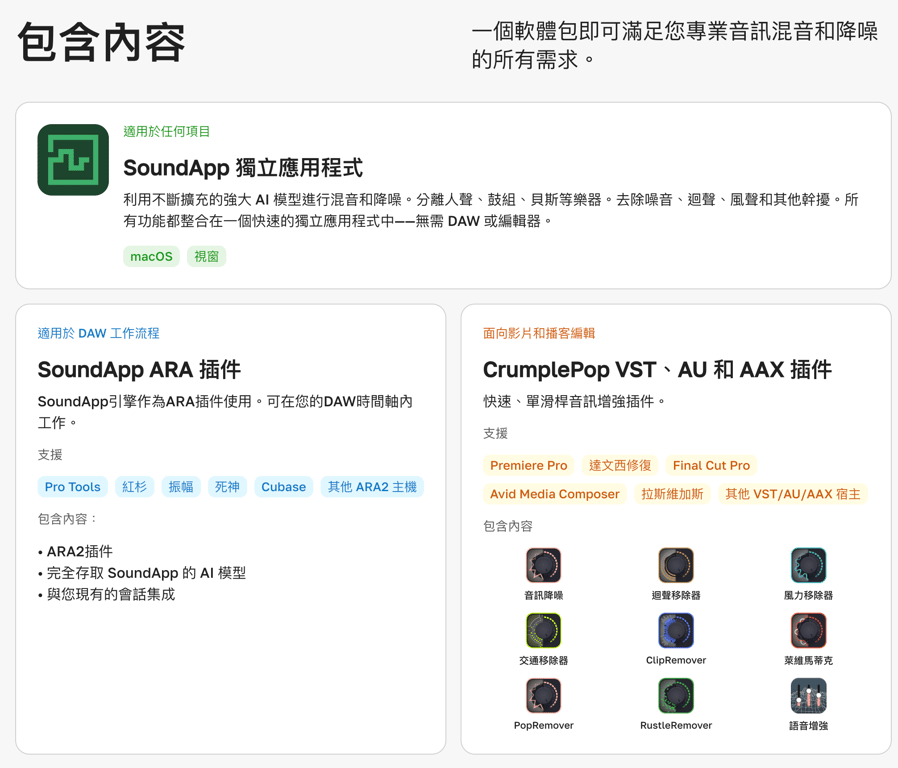Click the 語音增強 label text
Viewport: 898px width, 768px height.
[809, 726]
